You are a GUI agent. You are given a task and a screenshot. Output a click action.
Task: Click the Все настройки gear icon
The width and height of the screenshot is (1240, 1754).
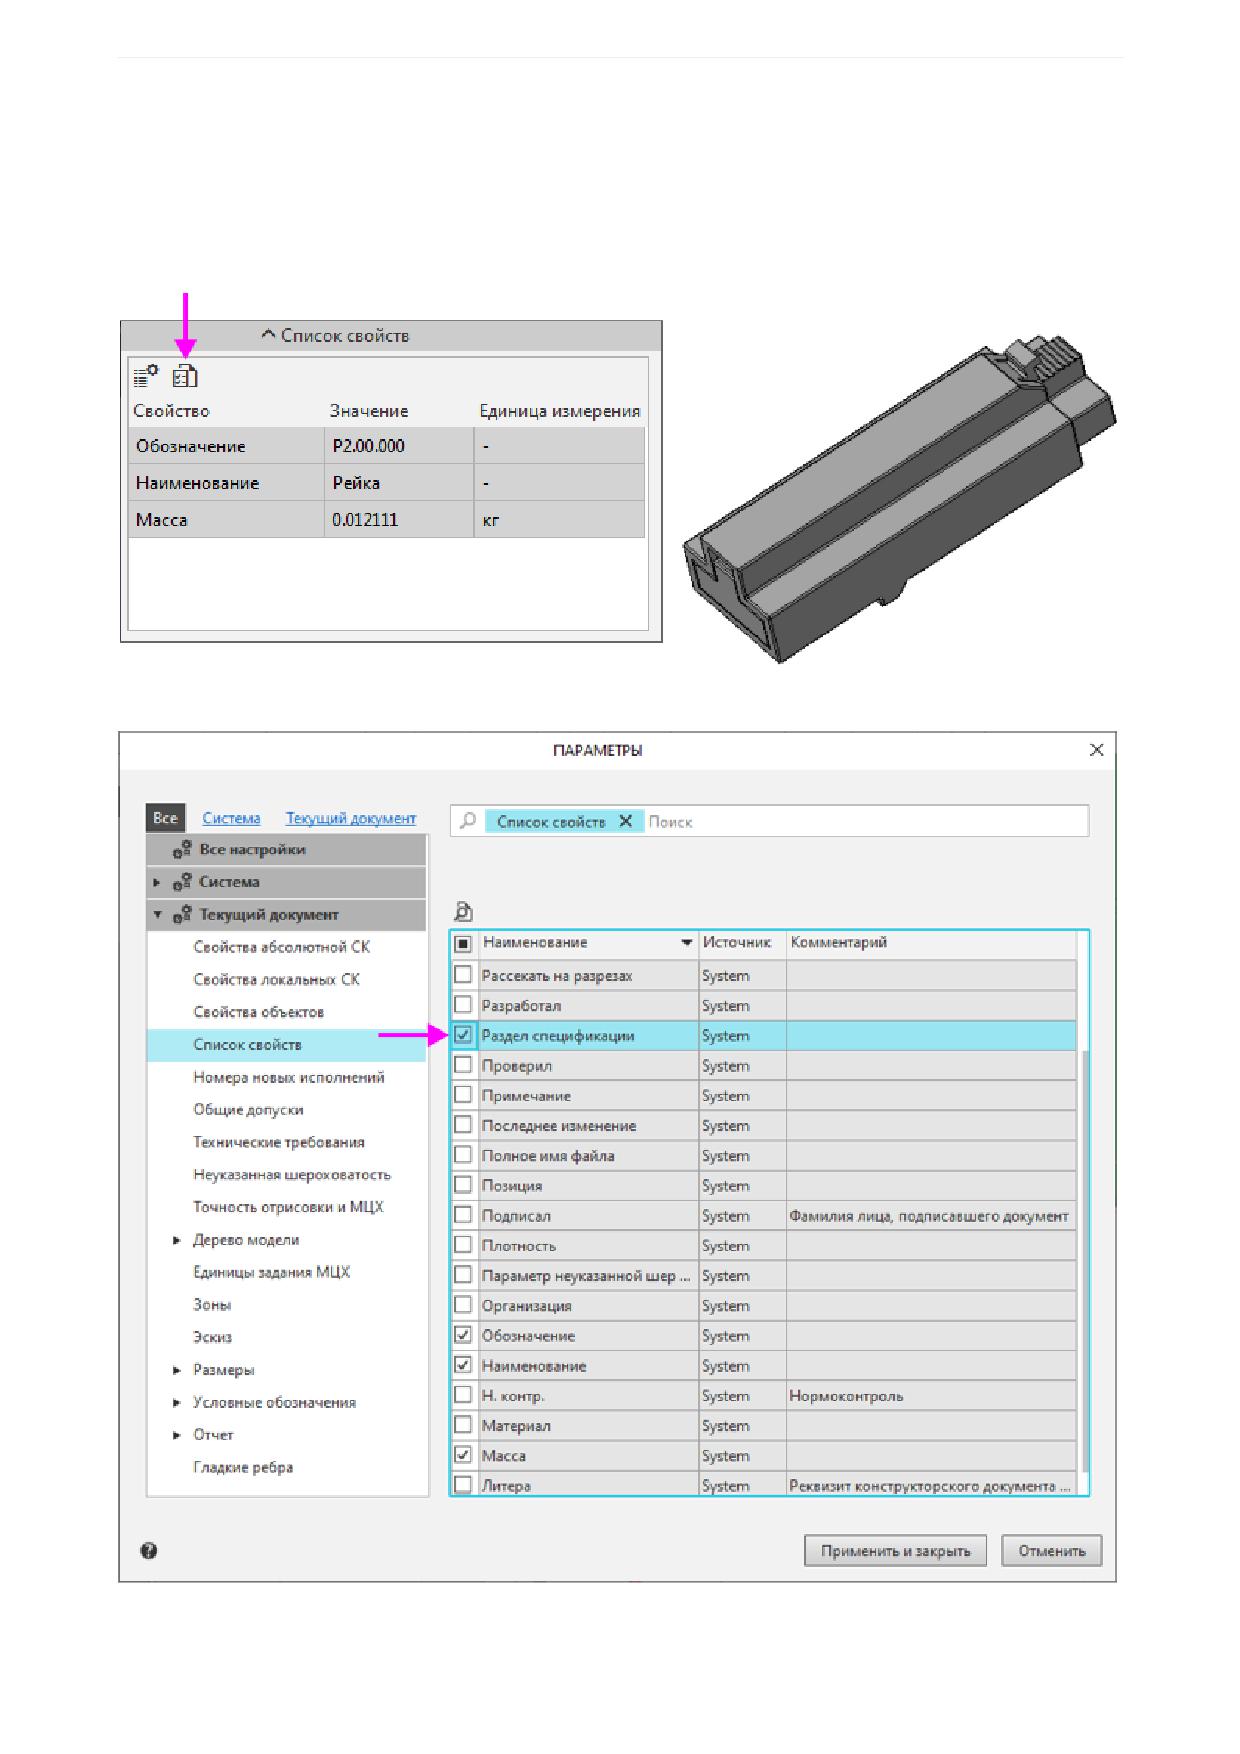pyautogui.click(x=182, y=849)
